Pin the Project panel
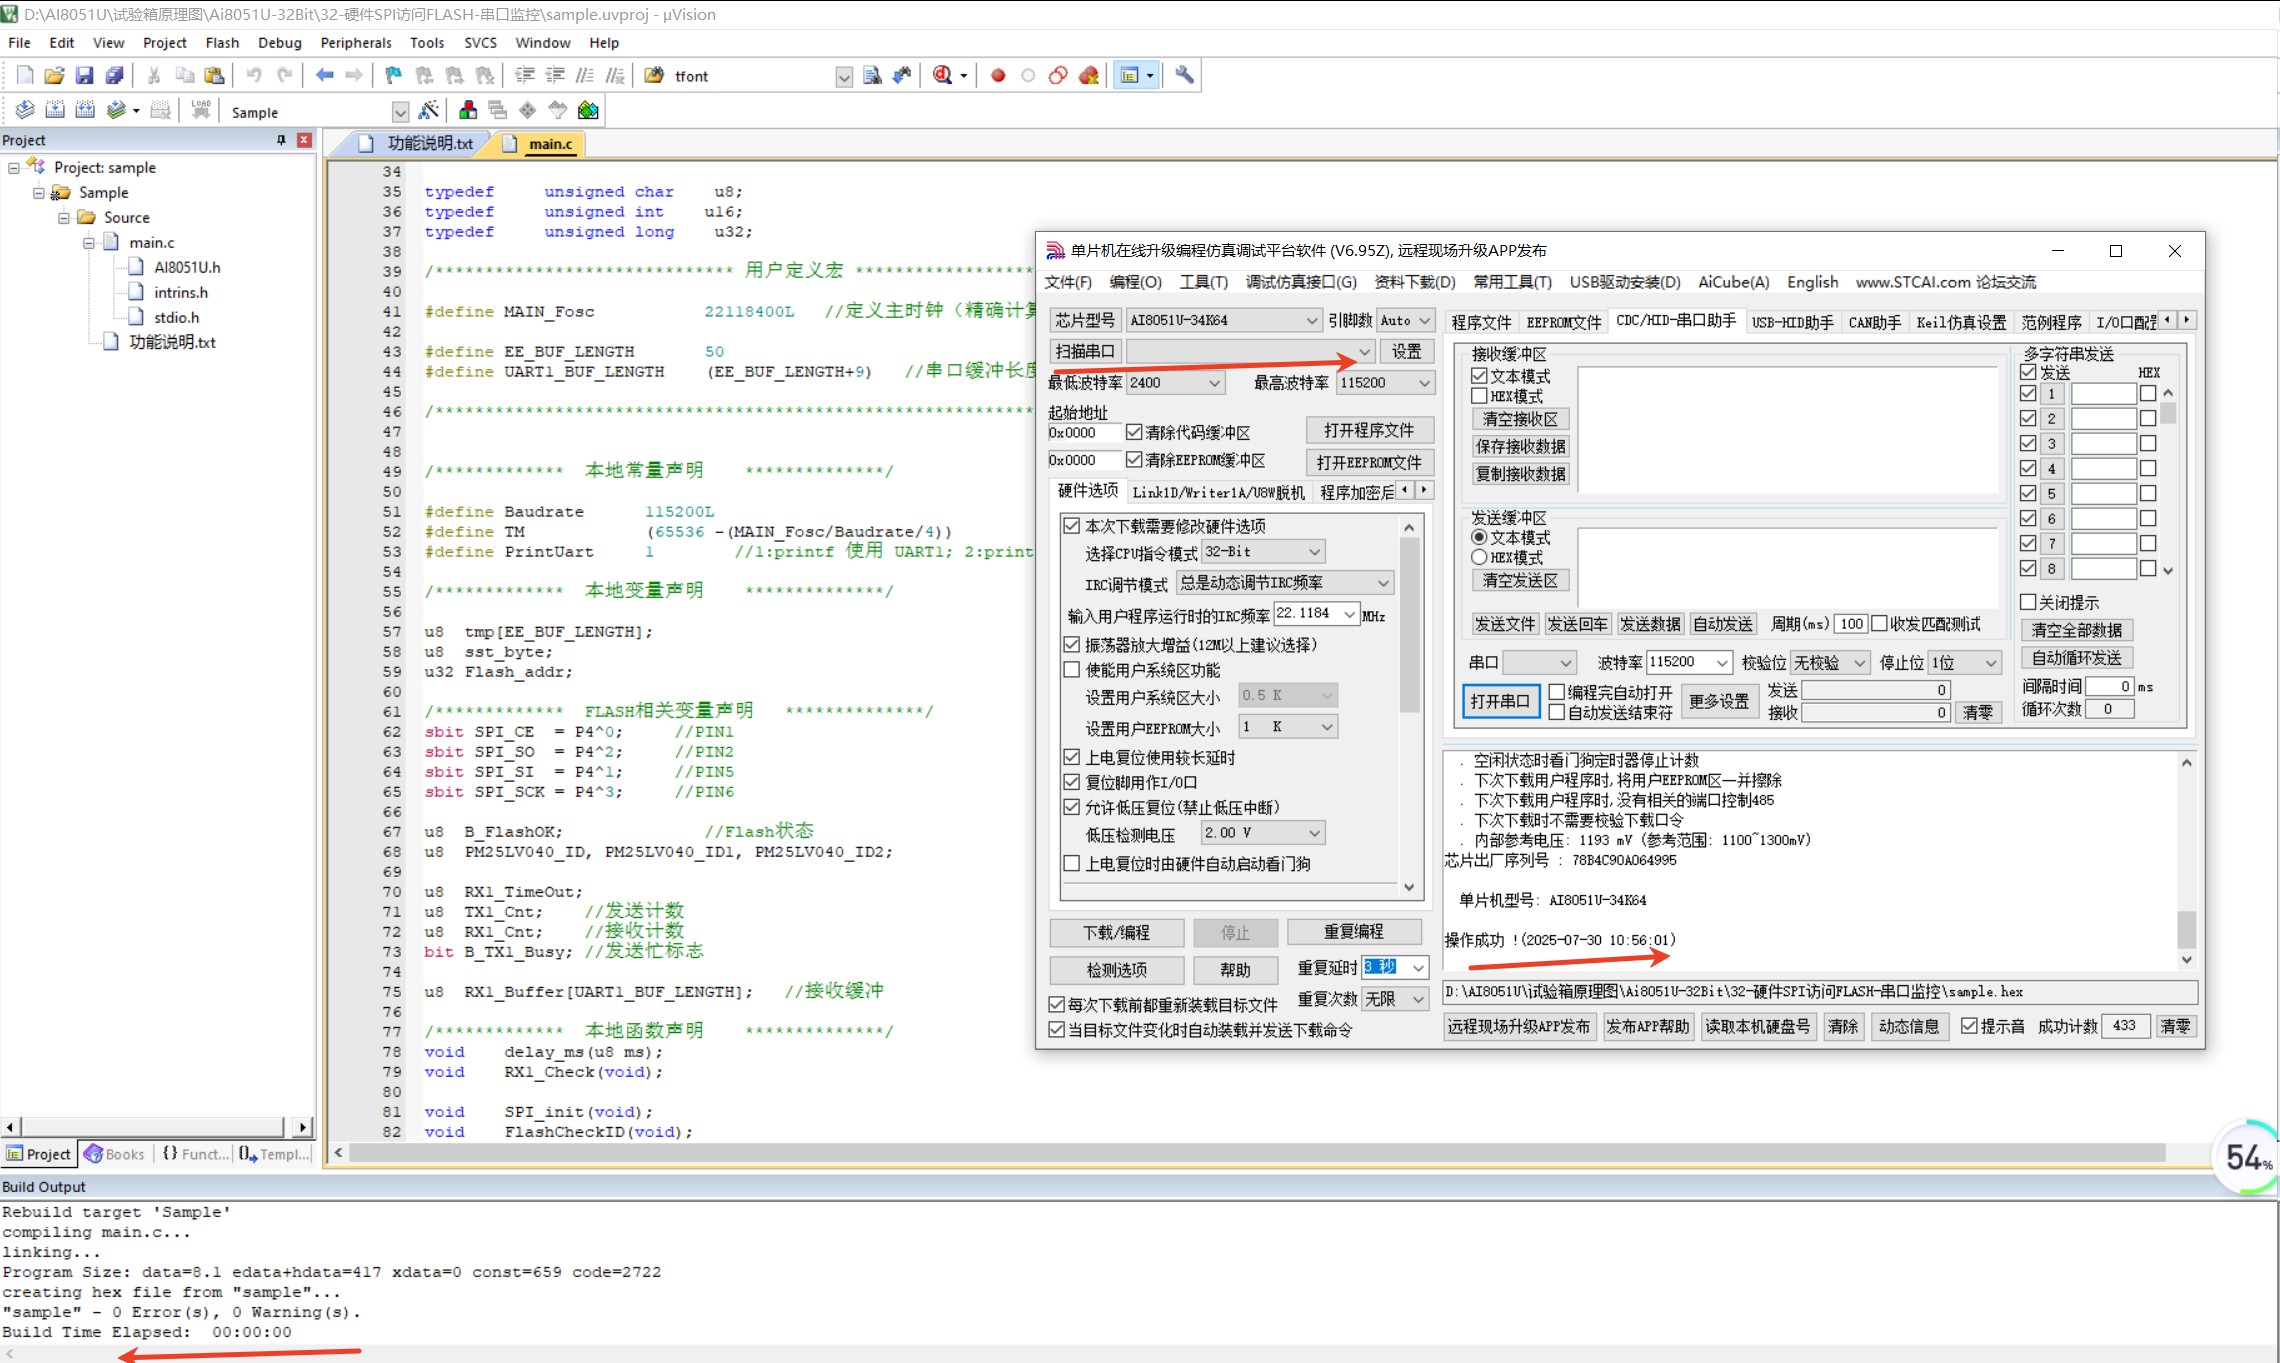The height and width of the screenshot is (1363, 2280). [x=281, y=140]
